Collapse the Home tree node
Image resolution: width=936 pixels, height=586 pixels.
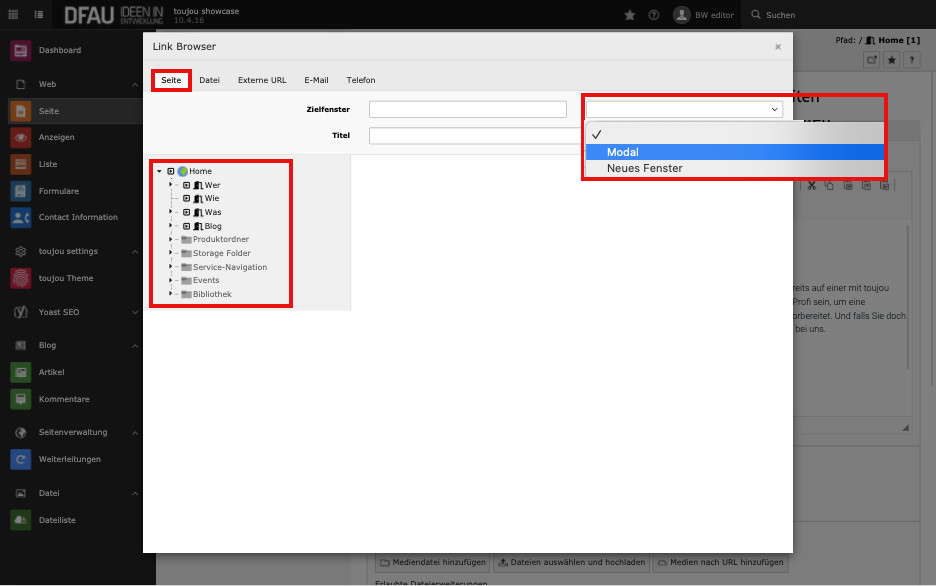[x=159, y=171]
